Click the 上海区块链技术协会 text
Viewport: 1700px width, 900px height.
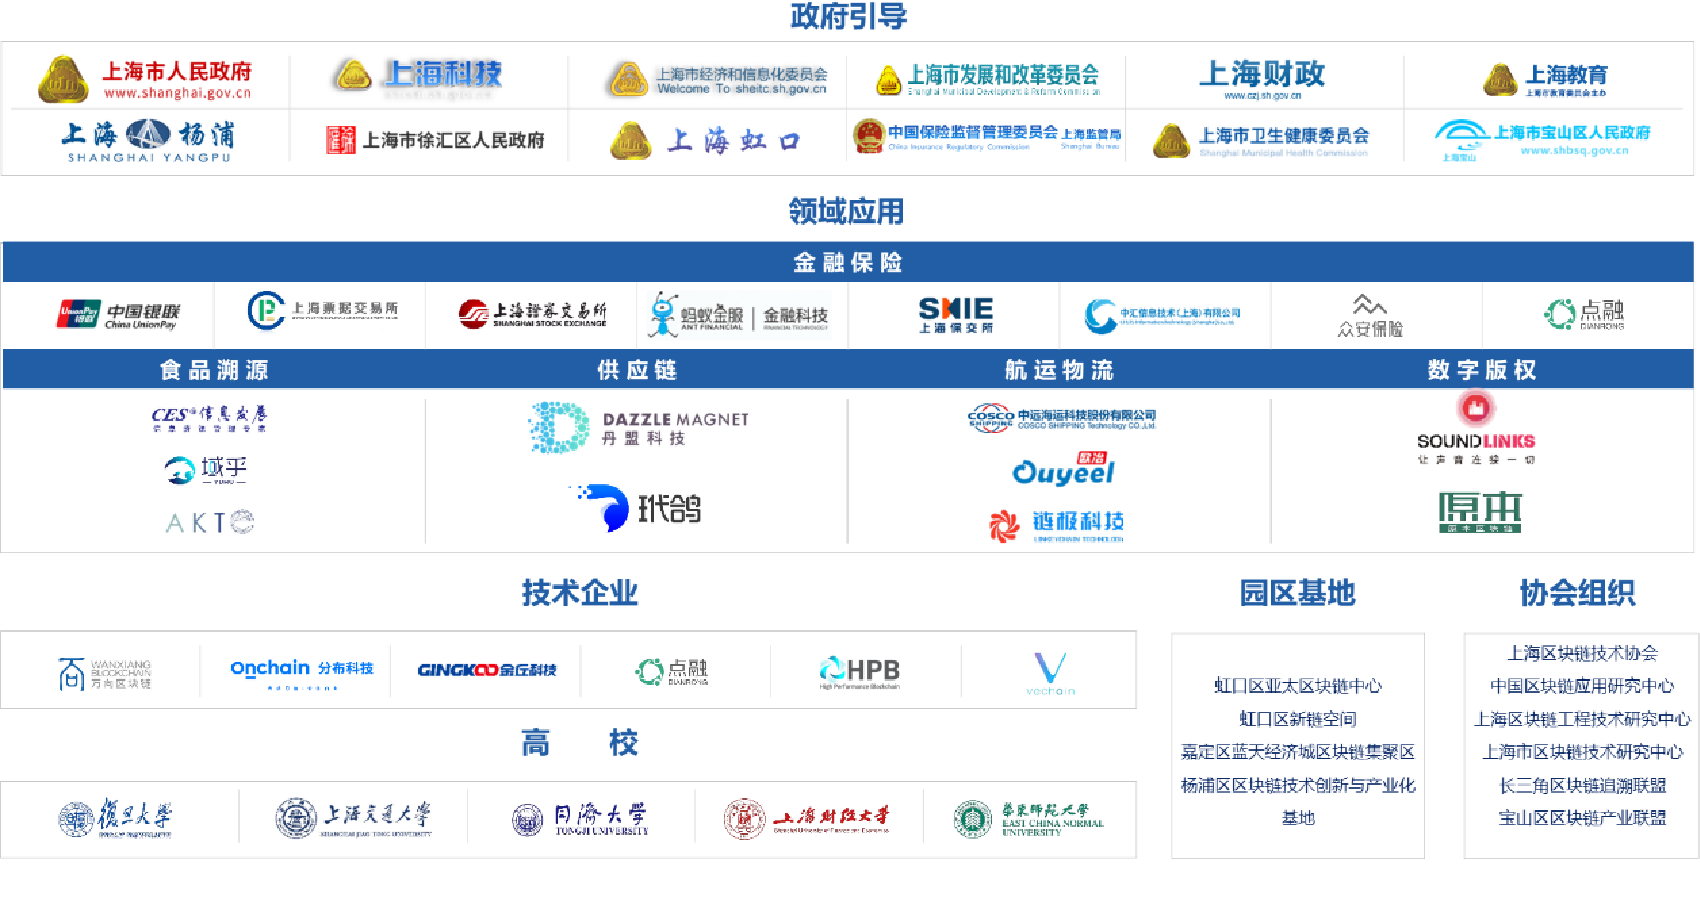tap(1583, 653)
